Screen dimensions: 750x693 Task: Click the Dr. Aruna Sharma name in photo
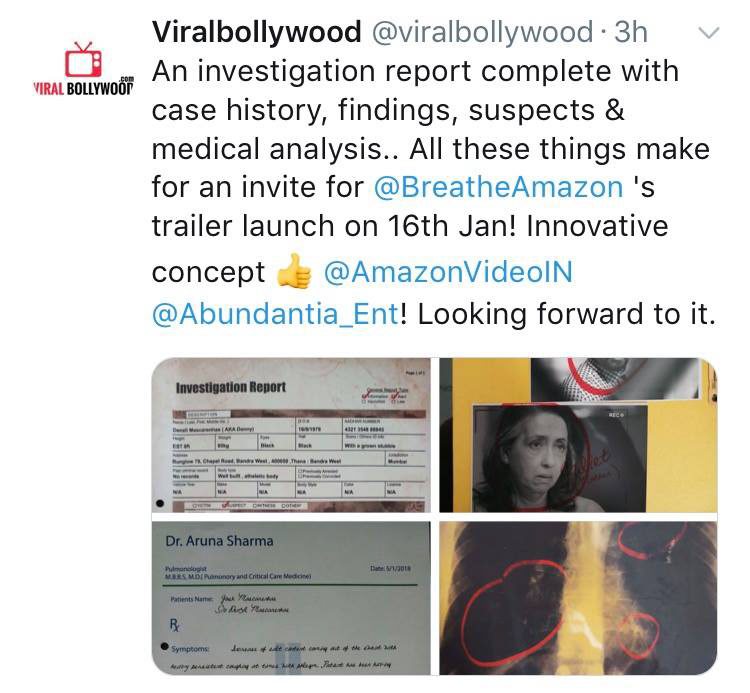(x=219, y=541)
